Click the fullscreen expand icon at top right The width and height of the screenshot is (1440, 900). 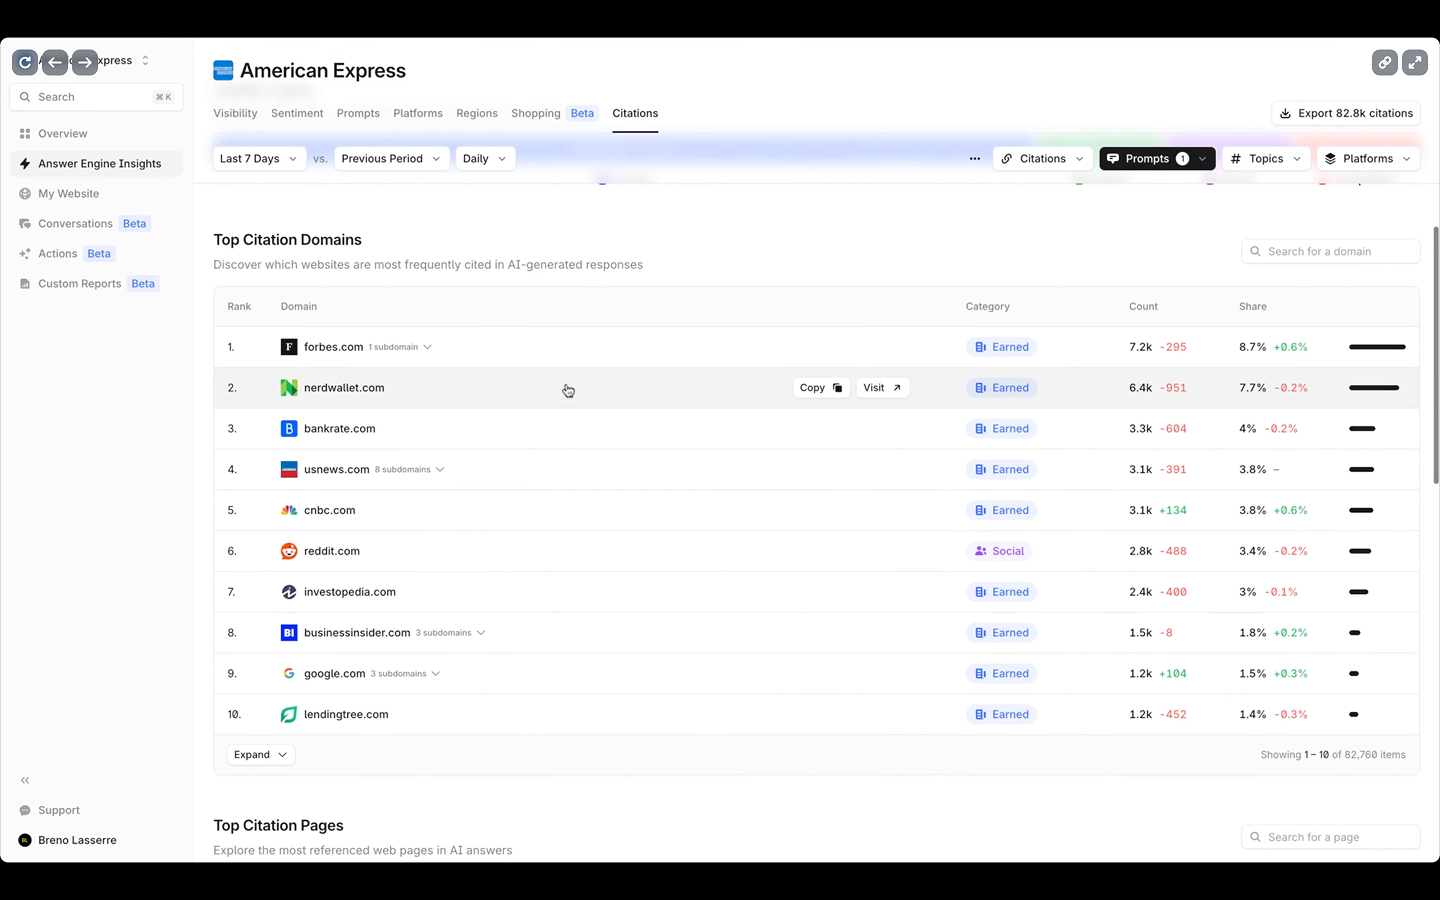point(1415,62)
